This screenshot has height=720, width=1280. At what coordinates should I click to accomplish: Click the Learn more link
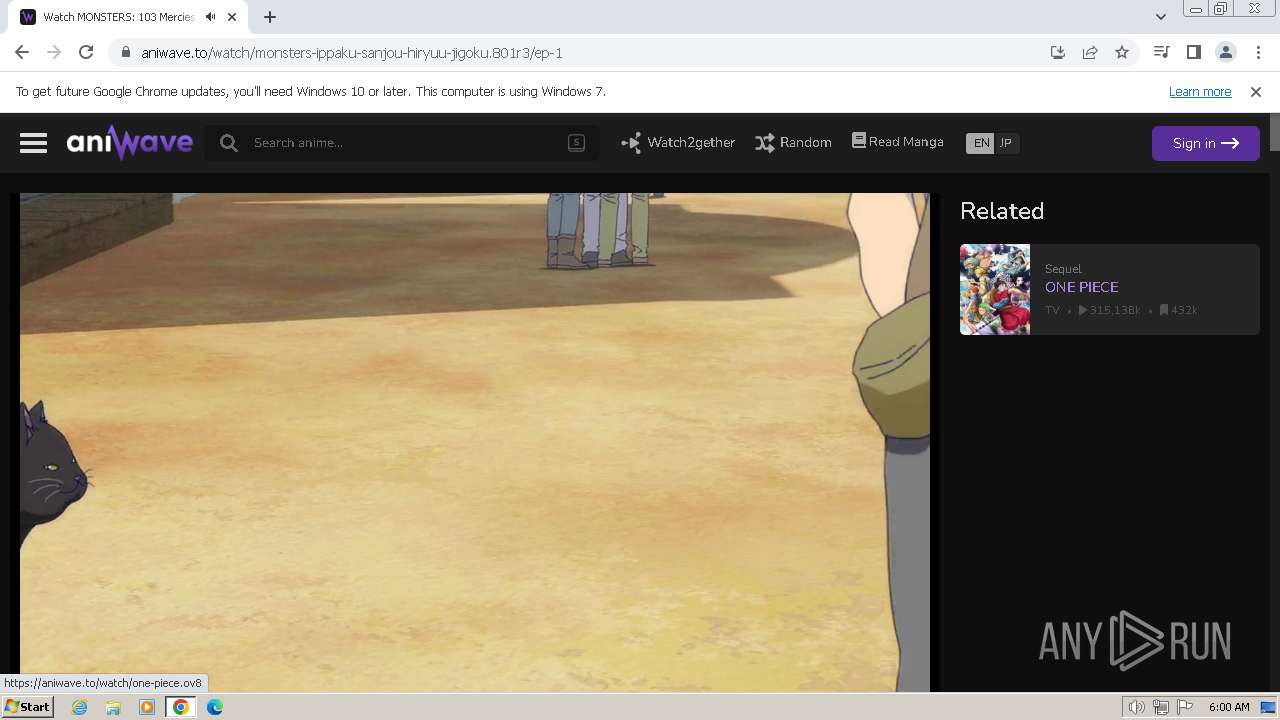pos(1200,92)
